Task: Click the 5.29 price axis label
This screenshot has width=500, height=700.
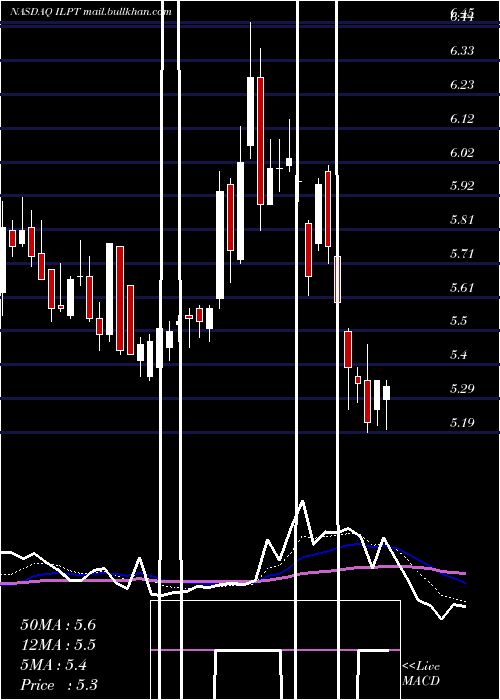Action: [462, 388]
